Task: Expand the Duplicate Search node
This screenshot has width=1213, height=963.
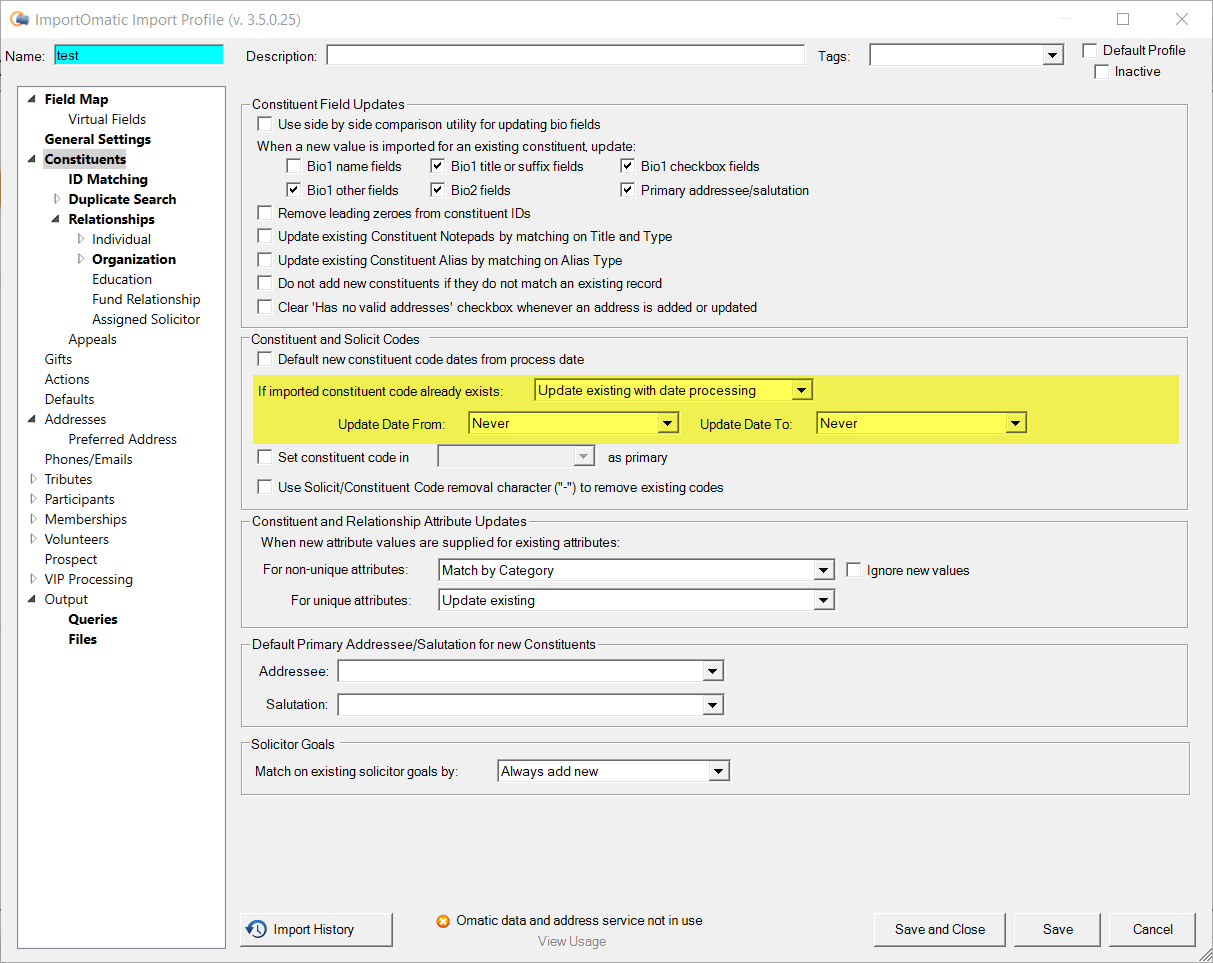Action: coord(57,199)
